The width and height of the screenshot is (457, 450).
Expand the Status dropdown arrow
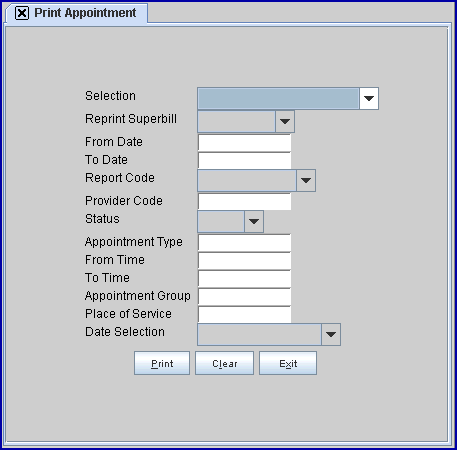pyautogui.click(x=254, y=221)
